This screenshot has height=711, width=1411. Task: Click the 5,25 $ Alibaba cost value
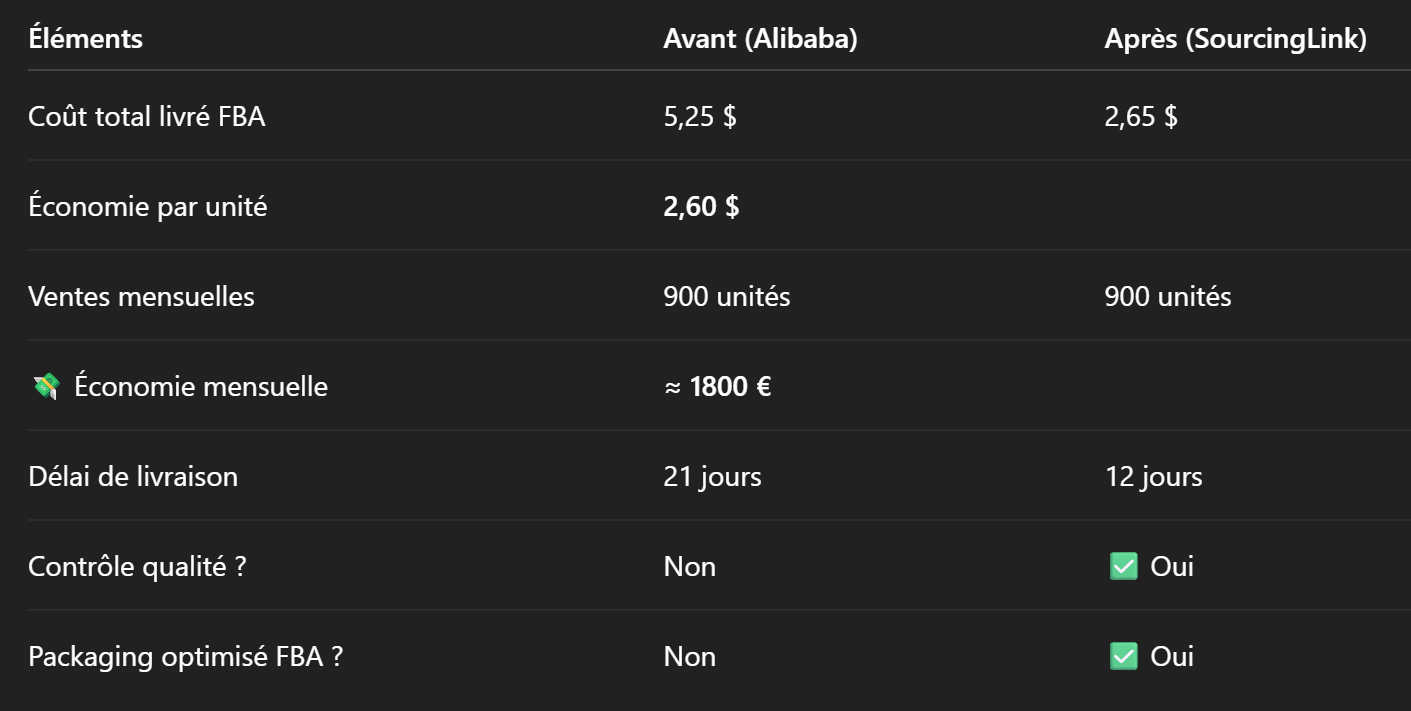pyautogui.click(x=700, y=117)
